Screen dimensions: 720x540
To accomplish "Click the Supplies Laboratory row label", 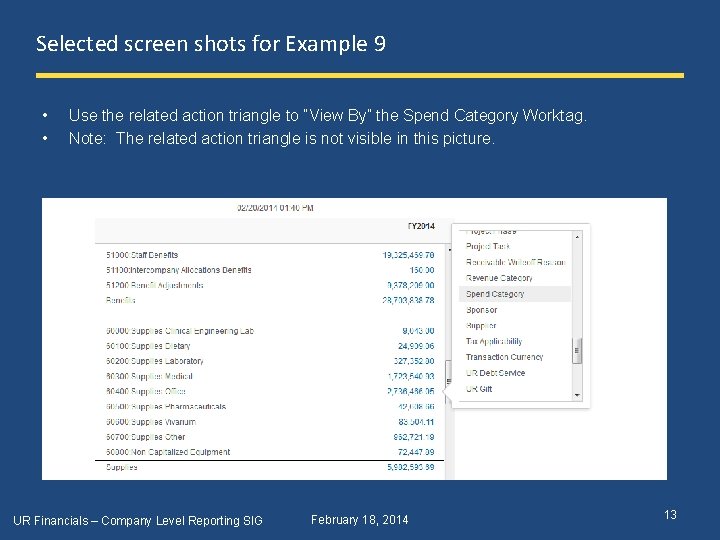I will [155, 361].
